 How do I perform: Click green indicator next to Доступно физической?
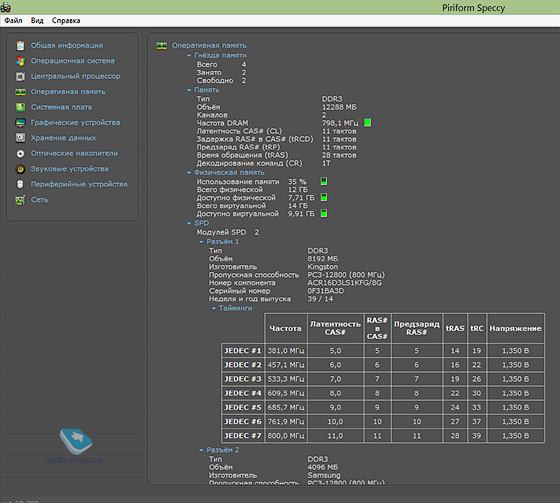coord(324,197)
